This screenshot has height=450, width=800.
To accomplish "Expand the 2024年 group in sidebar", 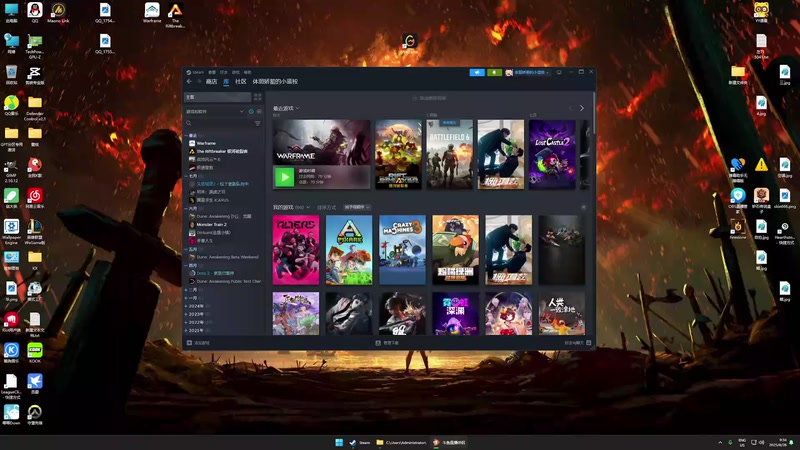I will (x=196, y=306).
